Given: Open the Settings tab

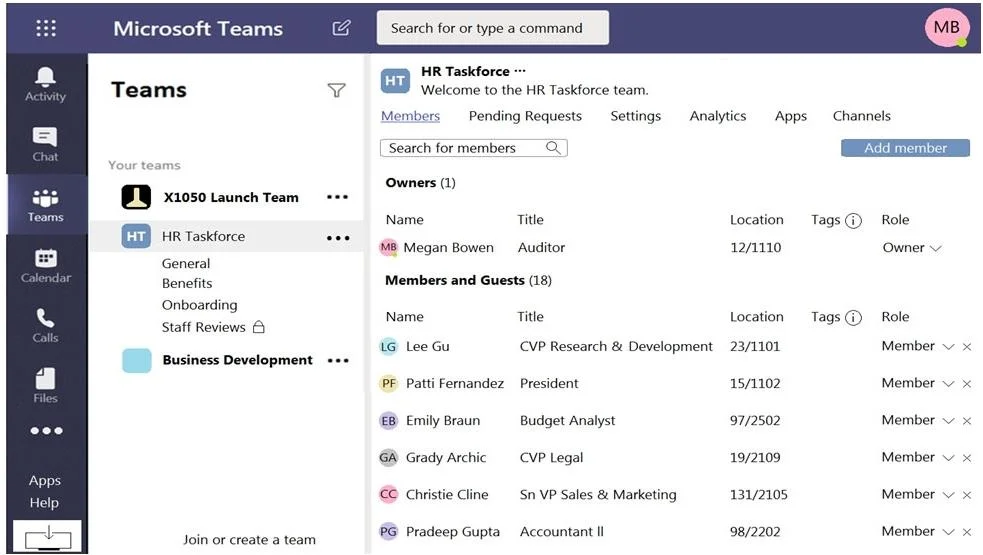Looking at the screenshot, I should coord(636,116).
